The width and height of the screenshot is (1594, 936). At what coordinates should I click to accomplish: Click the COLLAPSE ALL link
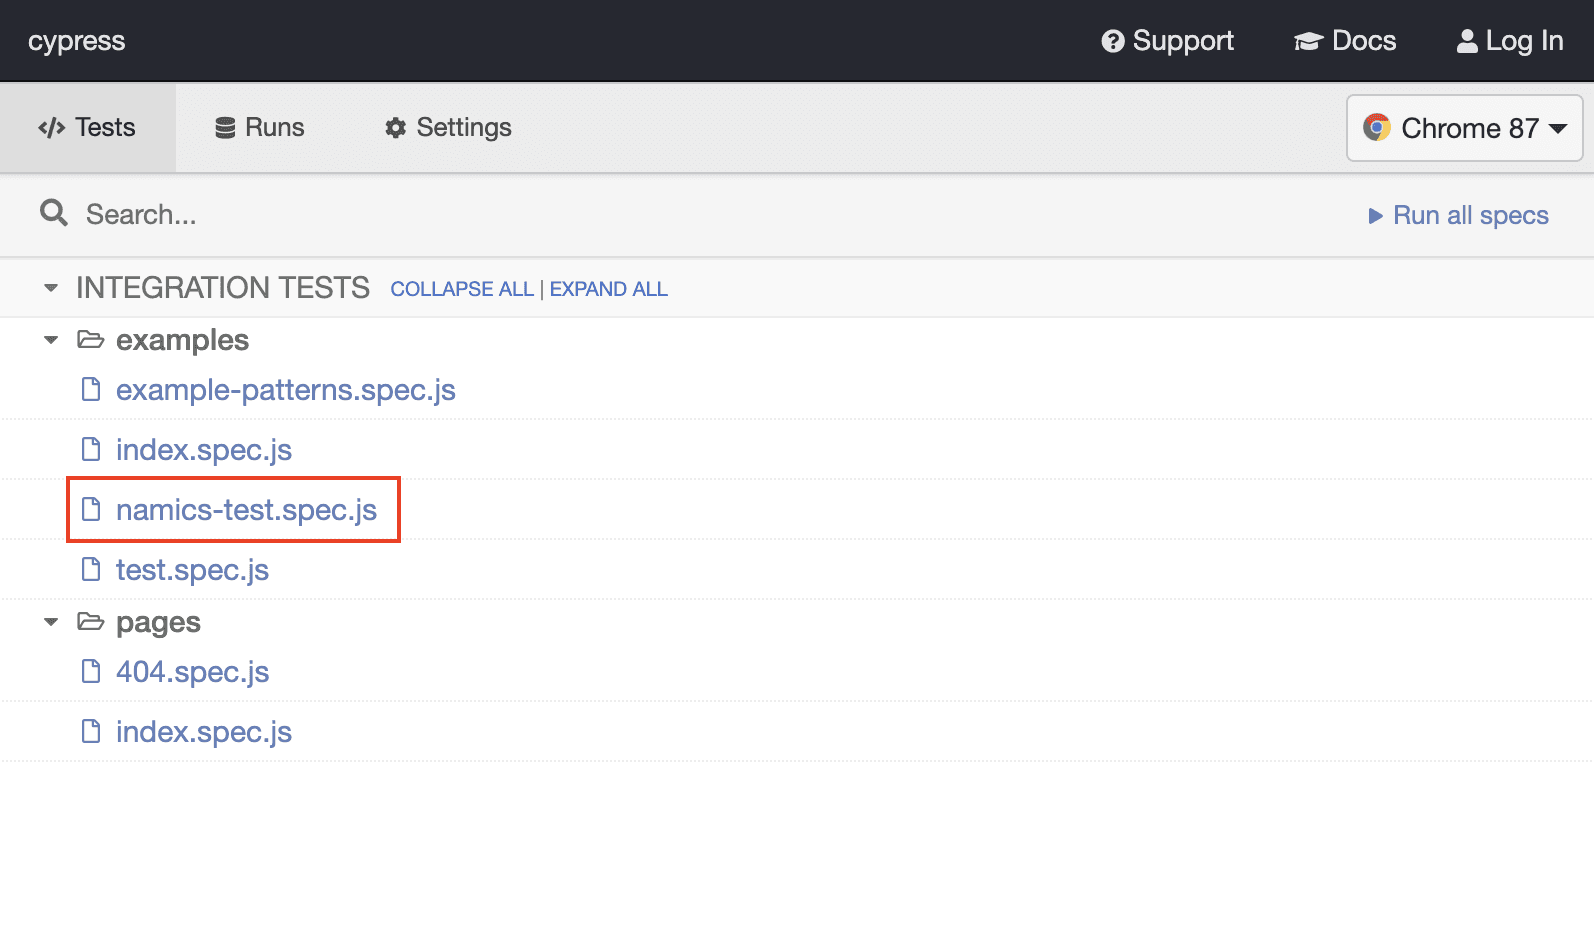(x=462, y=289)
